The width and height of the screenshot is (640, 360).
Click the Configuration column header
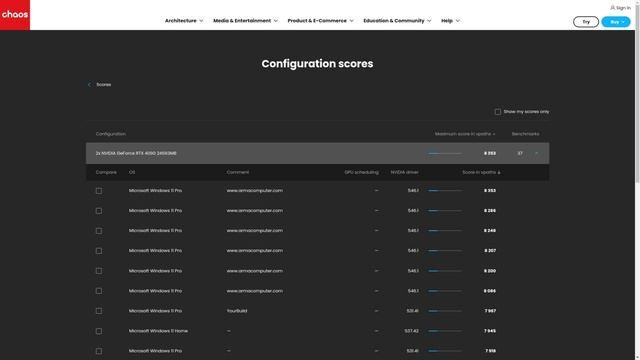pyautogui.click(x=111, y=134)
